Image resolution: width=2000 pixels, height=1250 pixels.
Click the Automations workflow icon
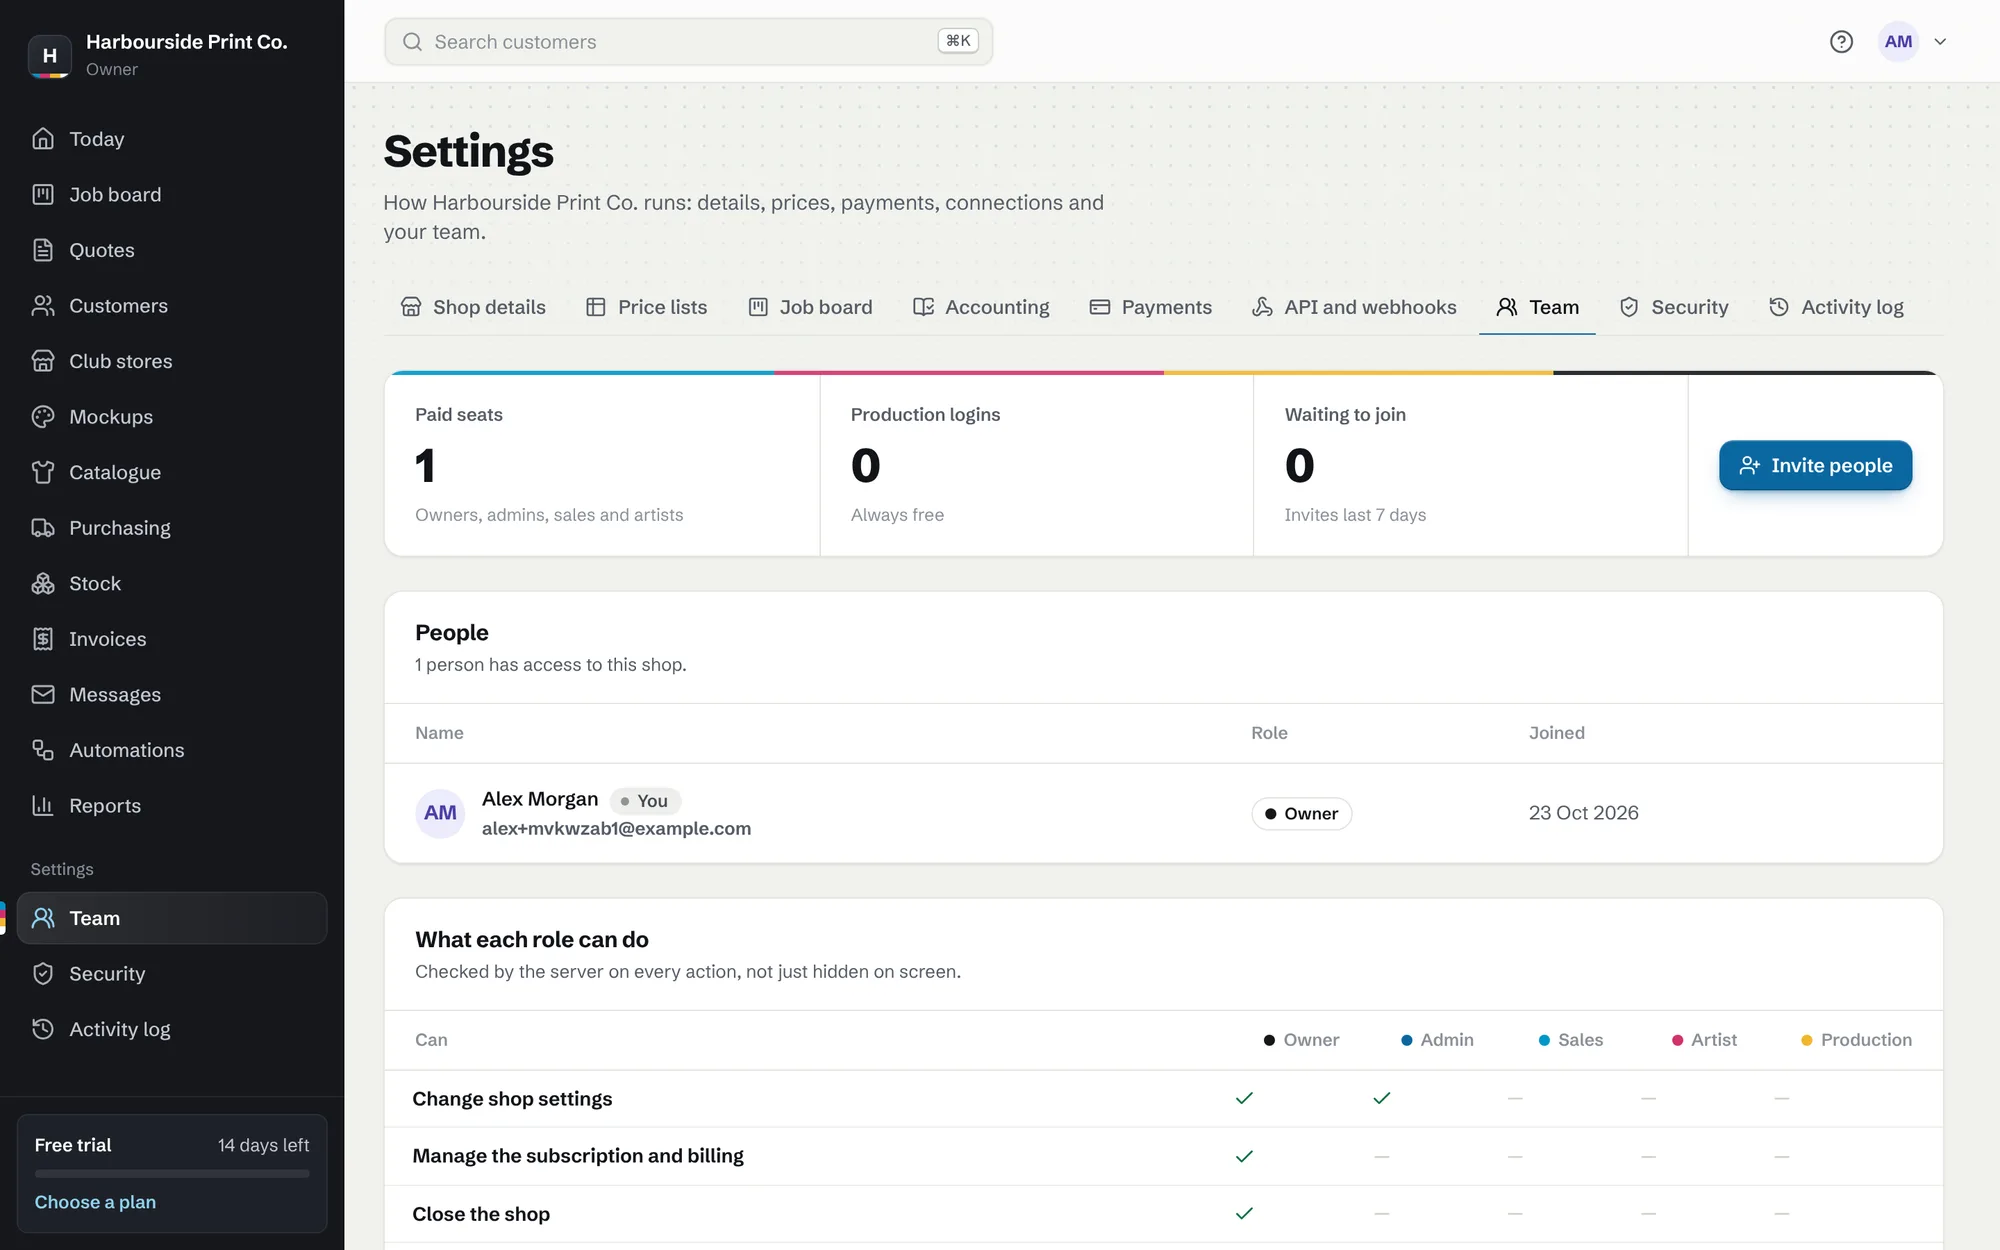pos(43,749)
